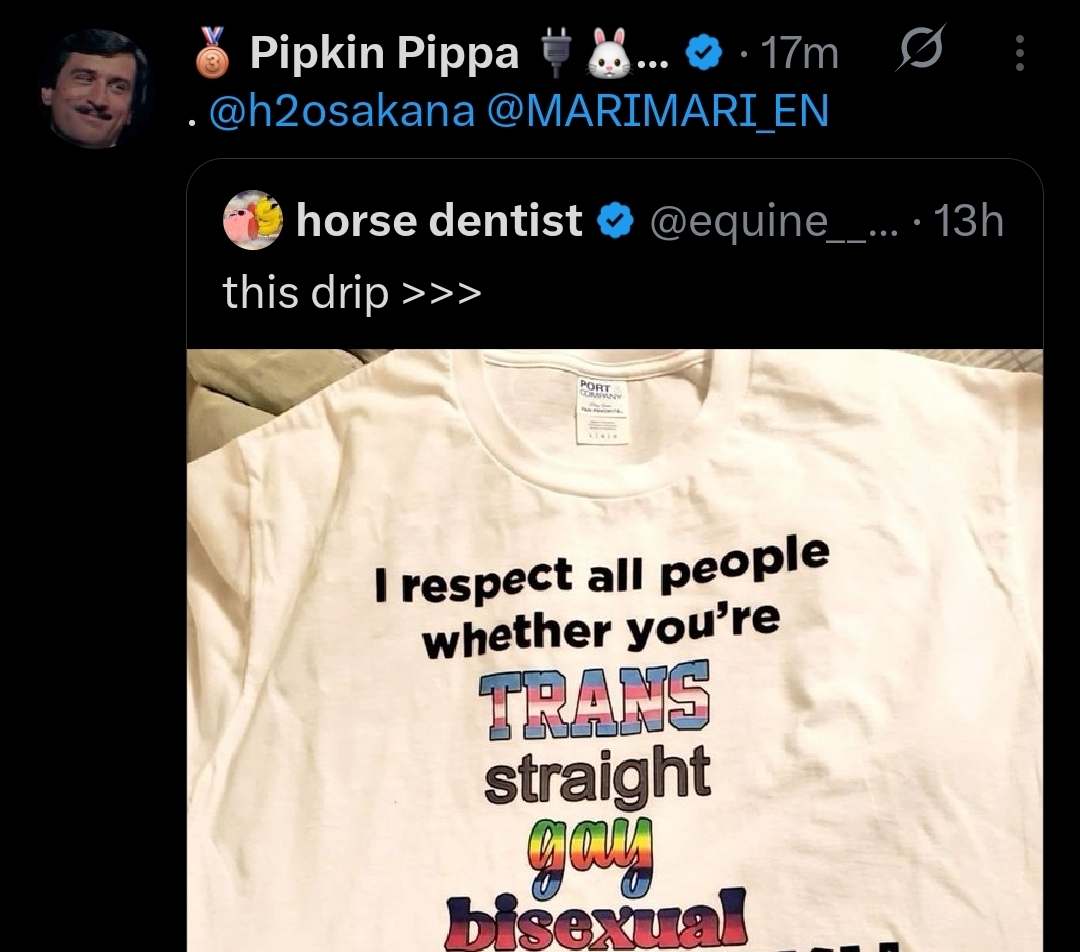Click the 13h quoted tweet timestamp
Viewport: 1080px width, 952px height.
click(x=968, y=221)
